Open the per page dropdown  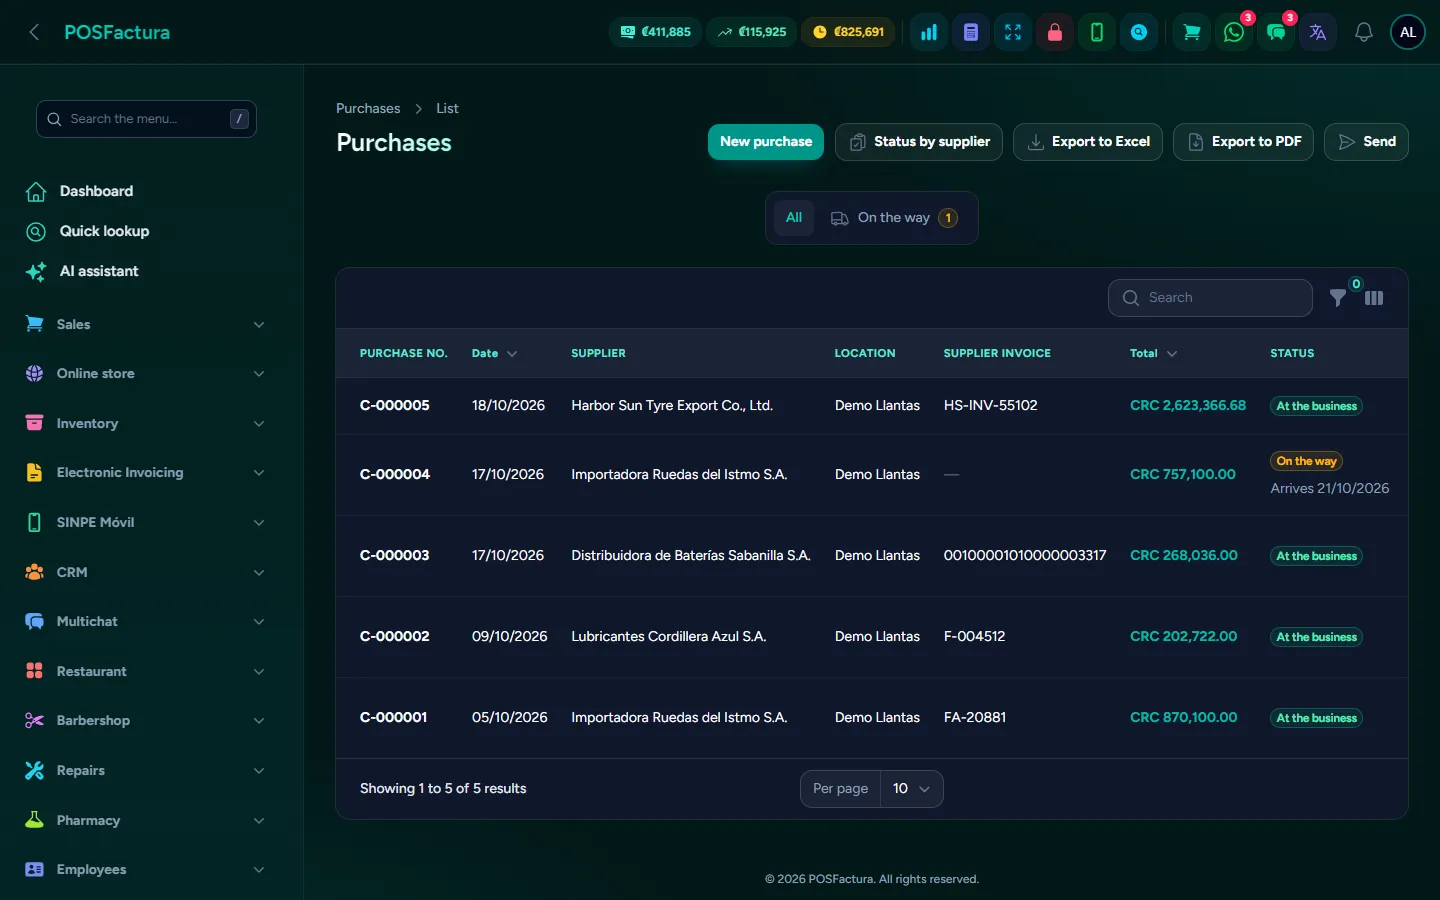[x=911, y=789]
